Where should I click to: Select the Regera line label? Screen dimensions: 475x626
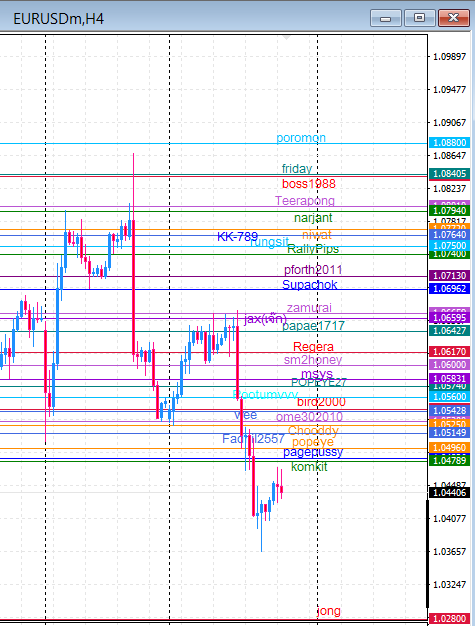click(313, 347)
